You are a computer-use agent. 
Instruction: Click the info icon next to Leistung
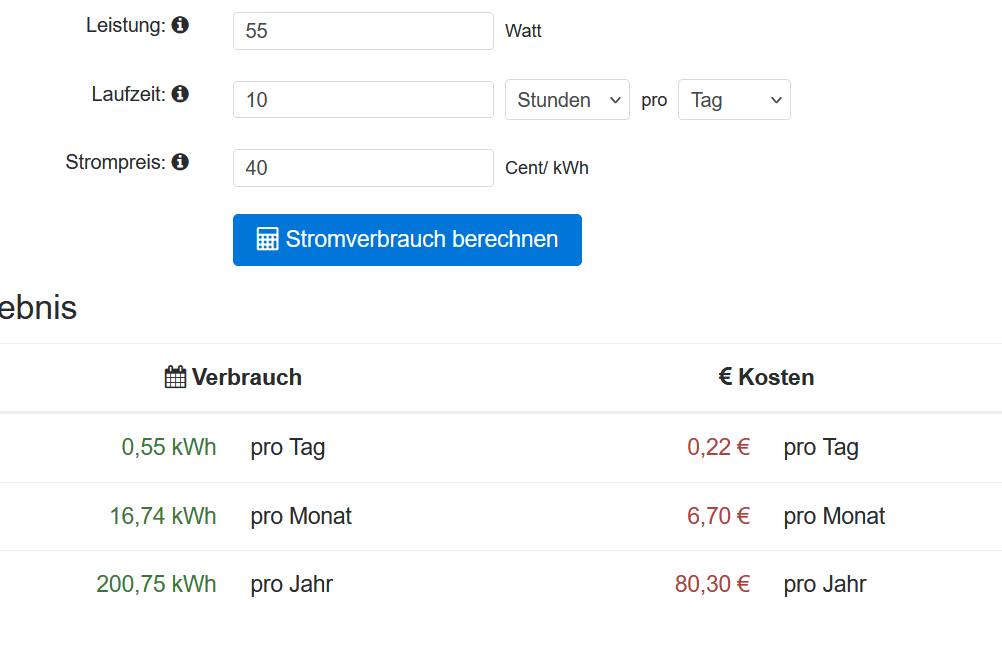click(180, 25)
